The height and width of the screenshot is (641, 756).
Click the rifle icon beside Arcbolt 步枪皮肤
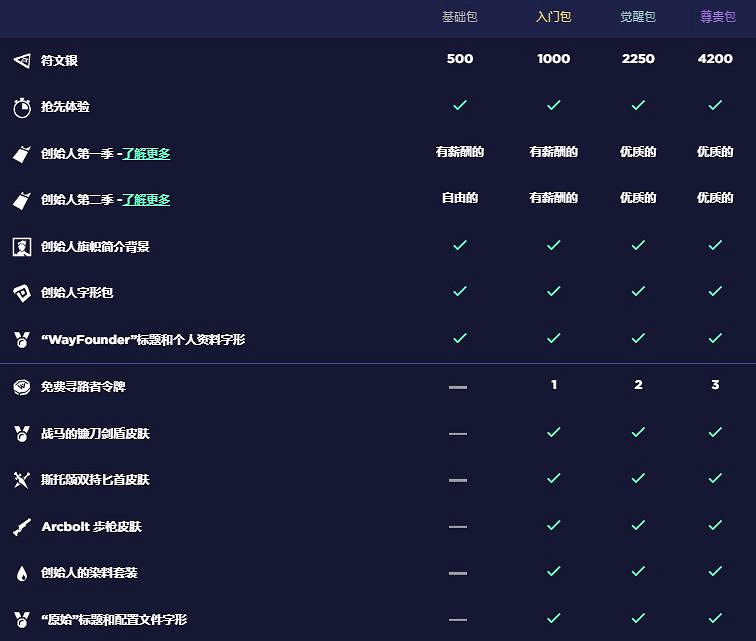pos(22,527)
